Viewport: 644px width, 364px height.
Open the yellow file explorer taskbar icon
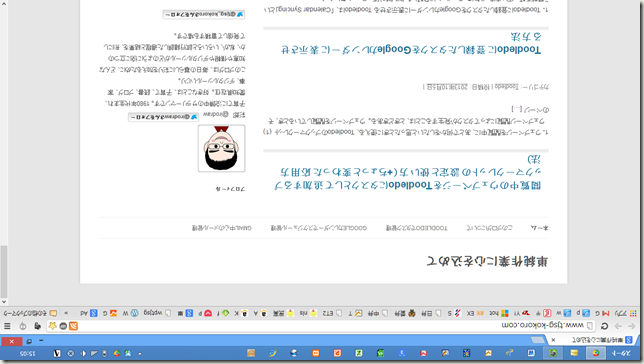click(x=574, y=353)
